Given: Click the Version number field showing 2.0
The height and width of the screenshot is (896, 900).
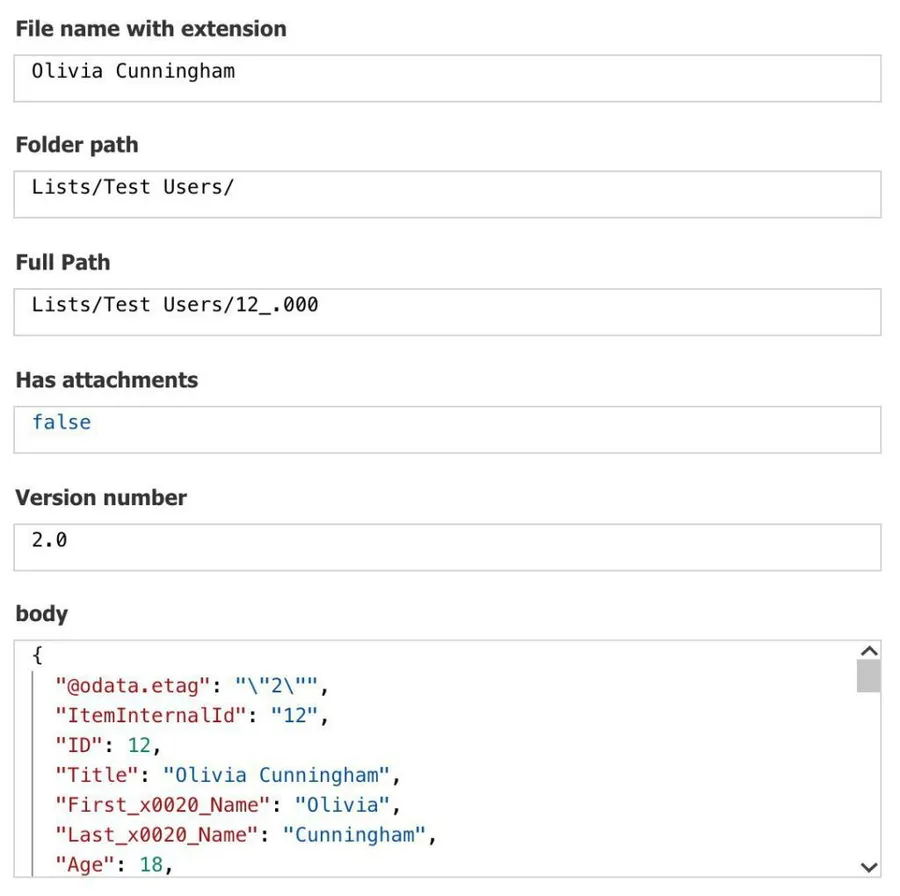Looking at the screenshot, I should tap(446, 546).
